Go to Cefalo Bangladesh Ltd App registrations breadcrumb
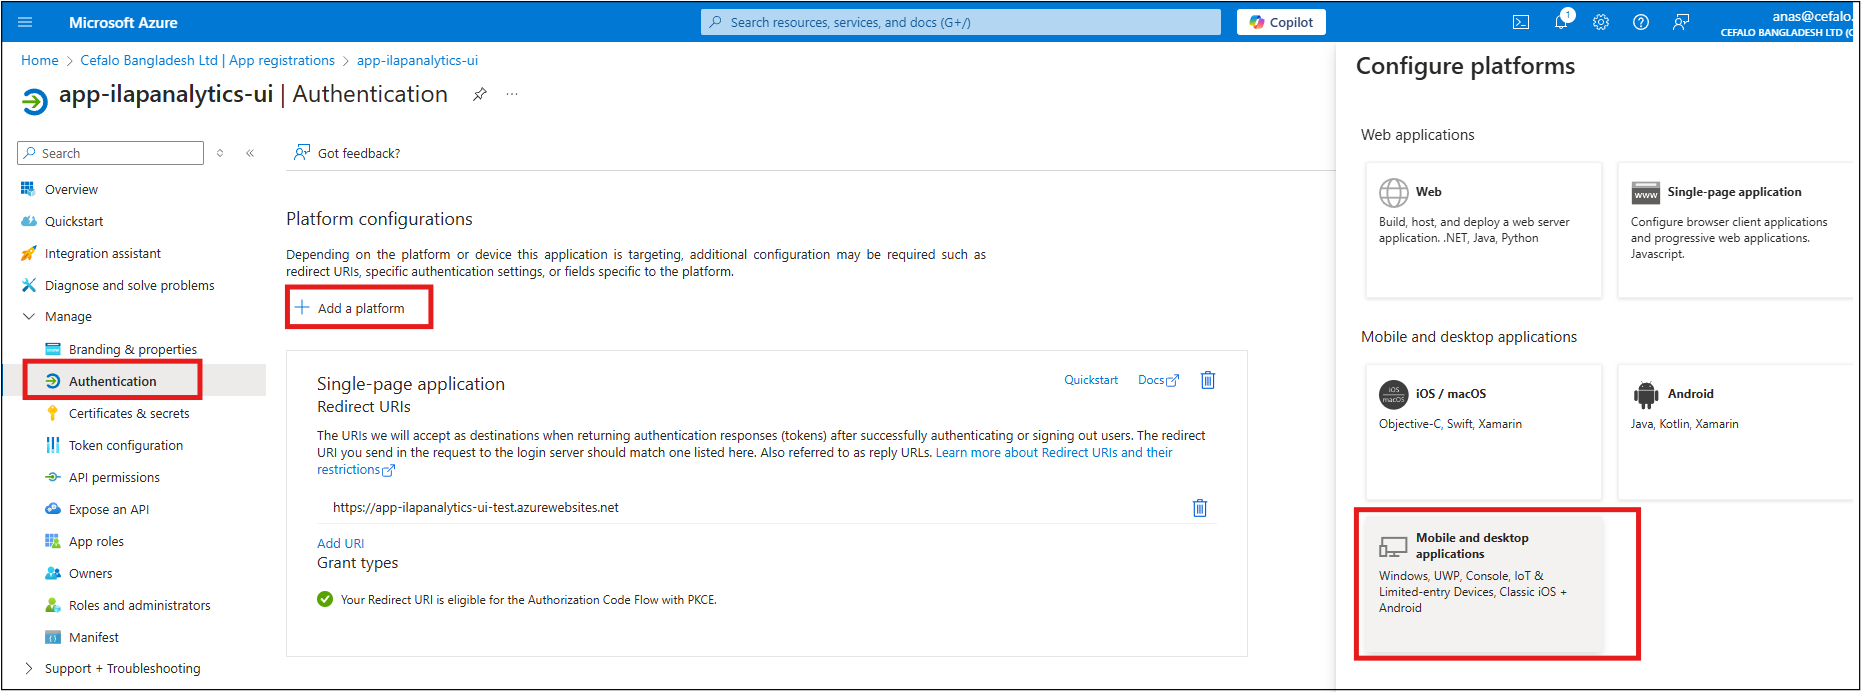Viewport: 1861px width, 692px height. tap(207, 60)
